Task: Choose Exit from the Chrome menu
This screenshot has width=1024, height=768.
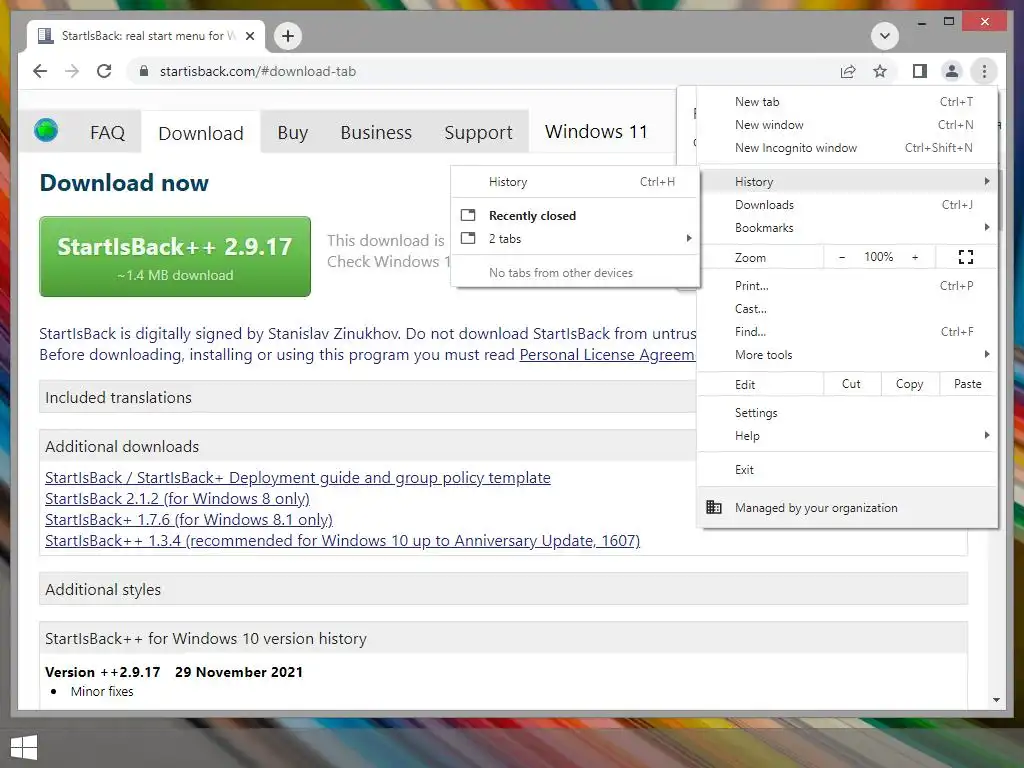Action: tap(847, 470)
